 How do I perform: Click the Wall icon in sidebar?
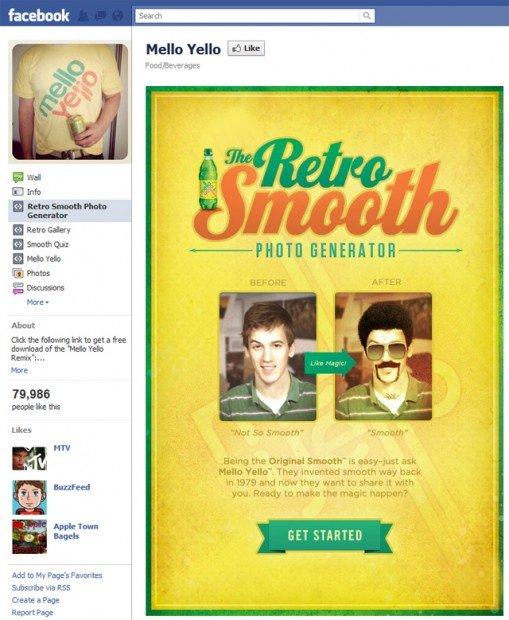tap(18, 177)
